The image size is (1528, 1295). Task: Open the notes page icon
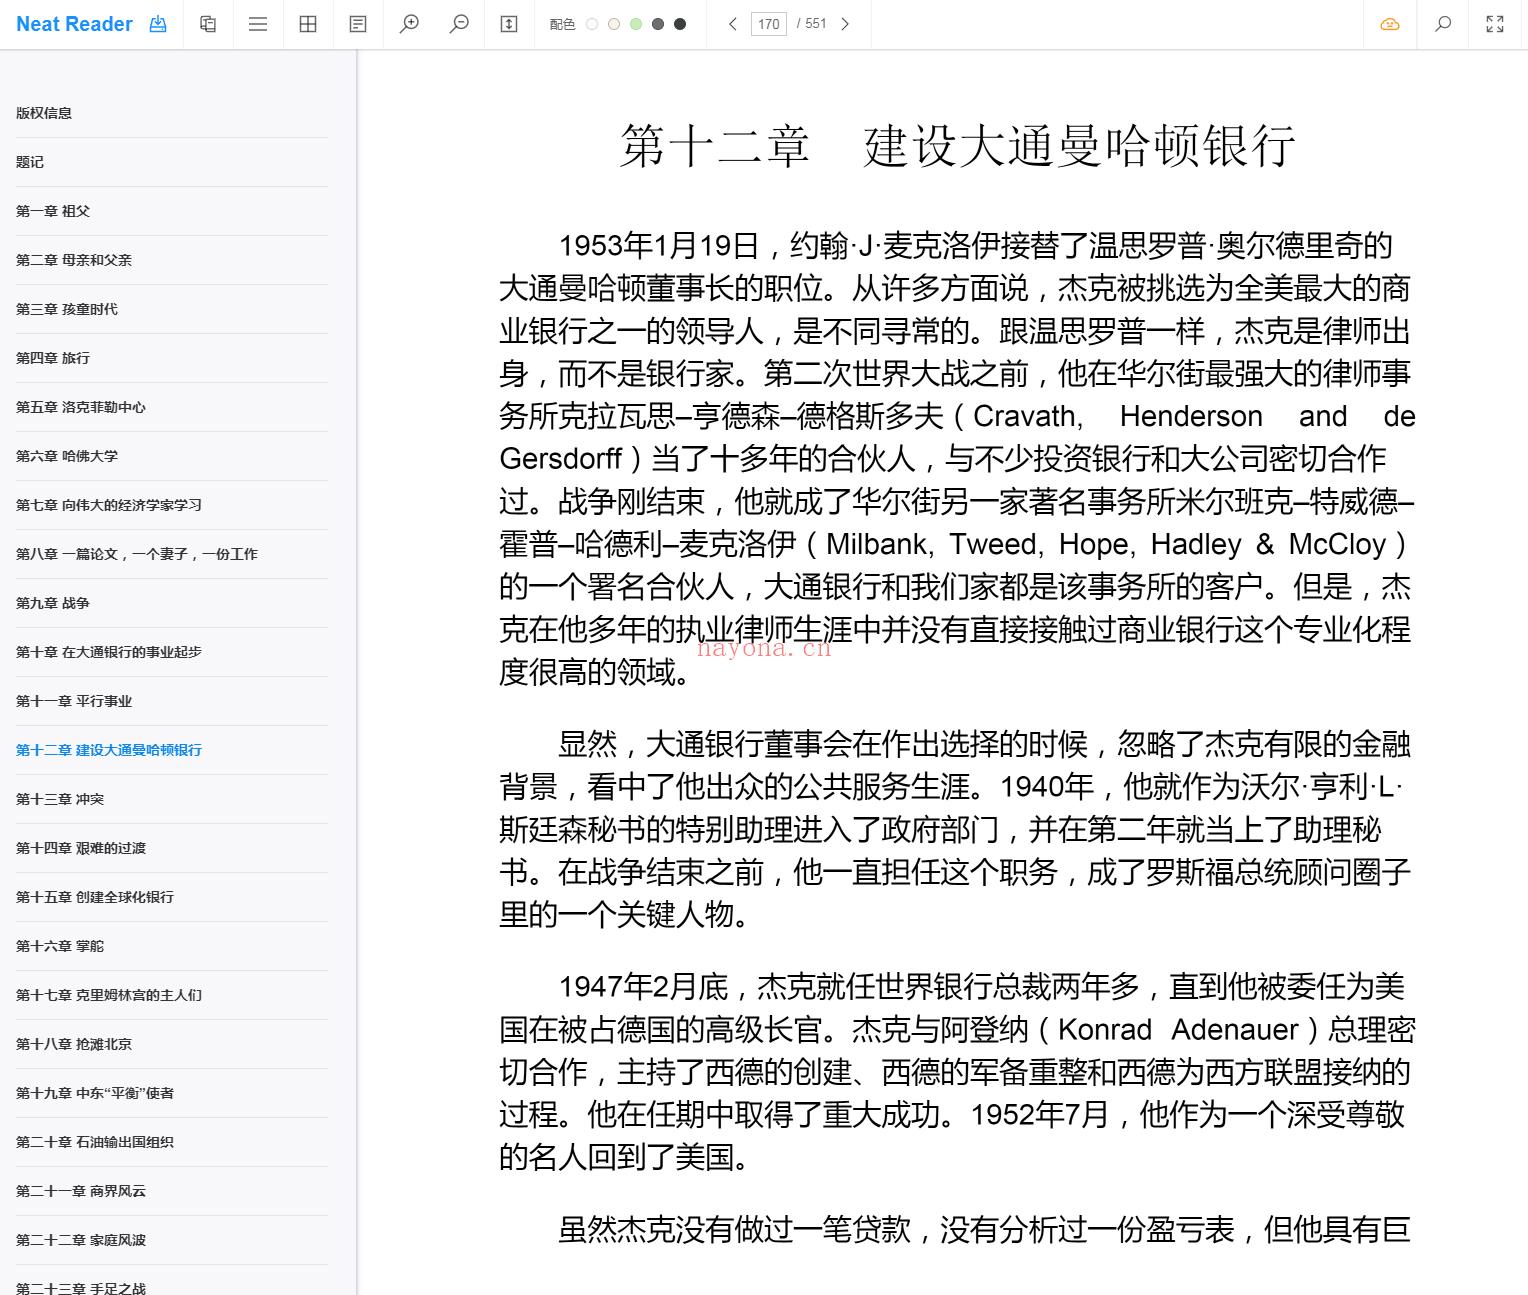[x=358, y=24]
